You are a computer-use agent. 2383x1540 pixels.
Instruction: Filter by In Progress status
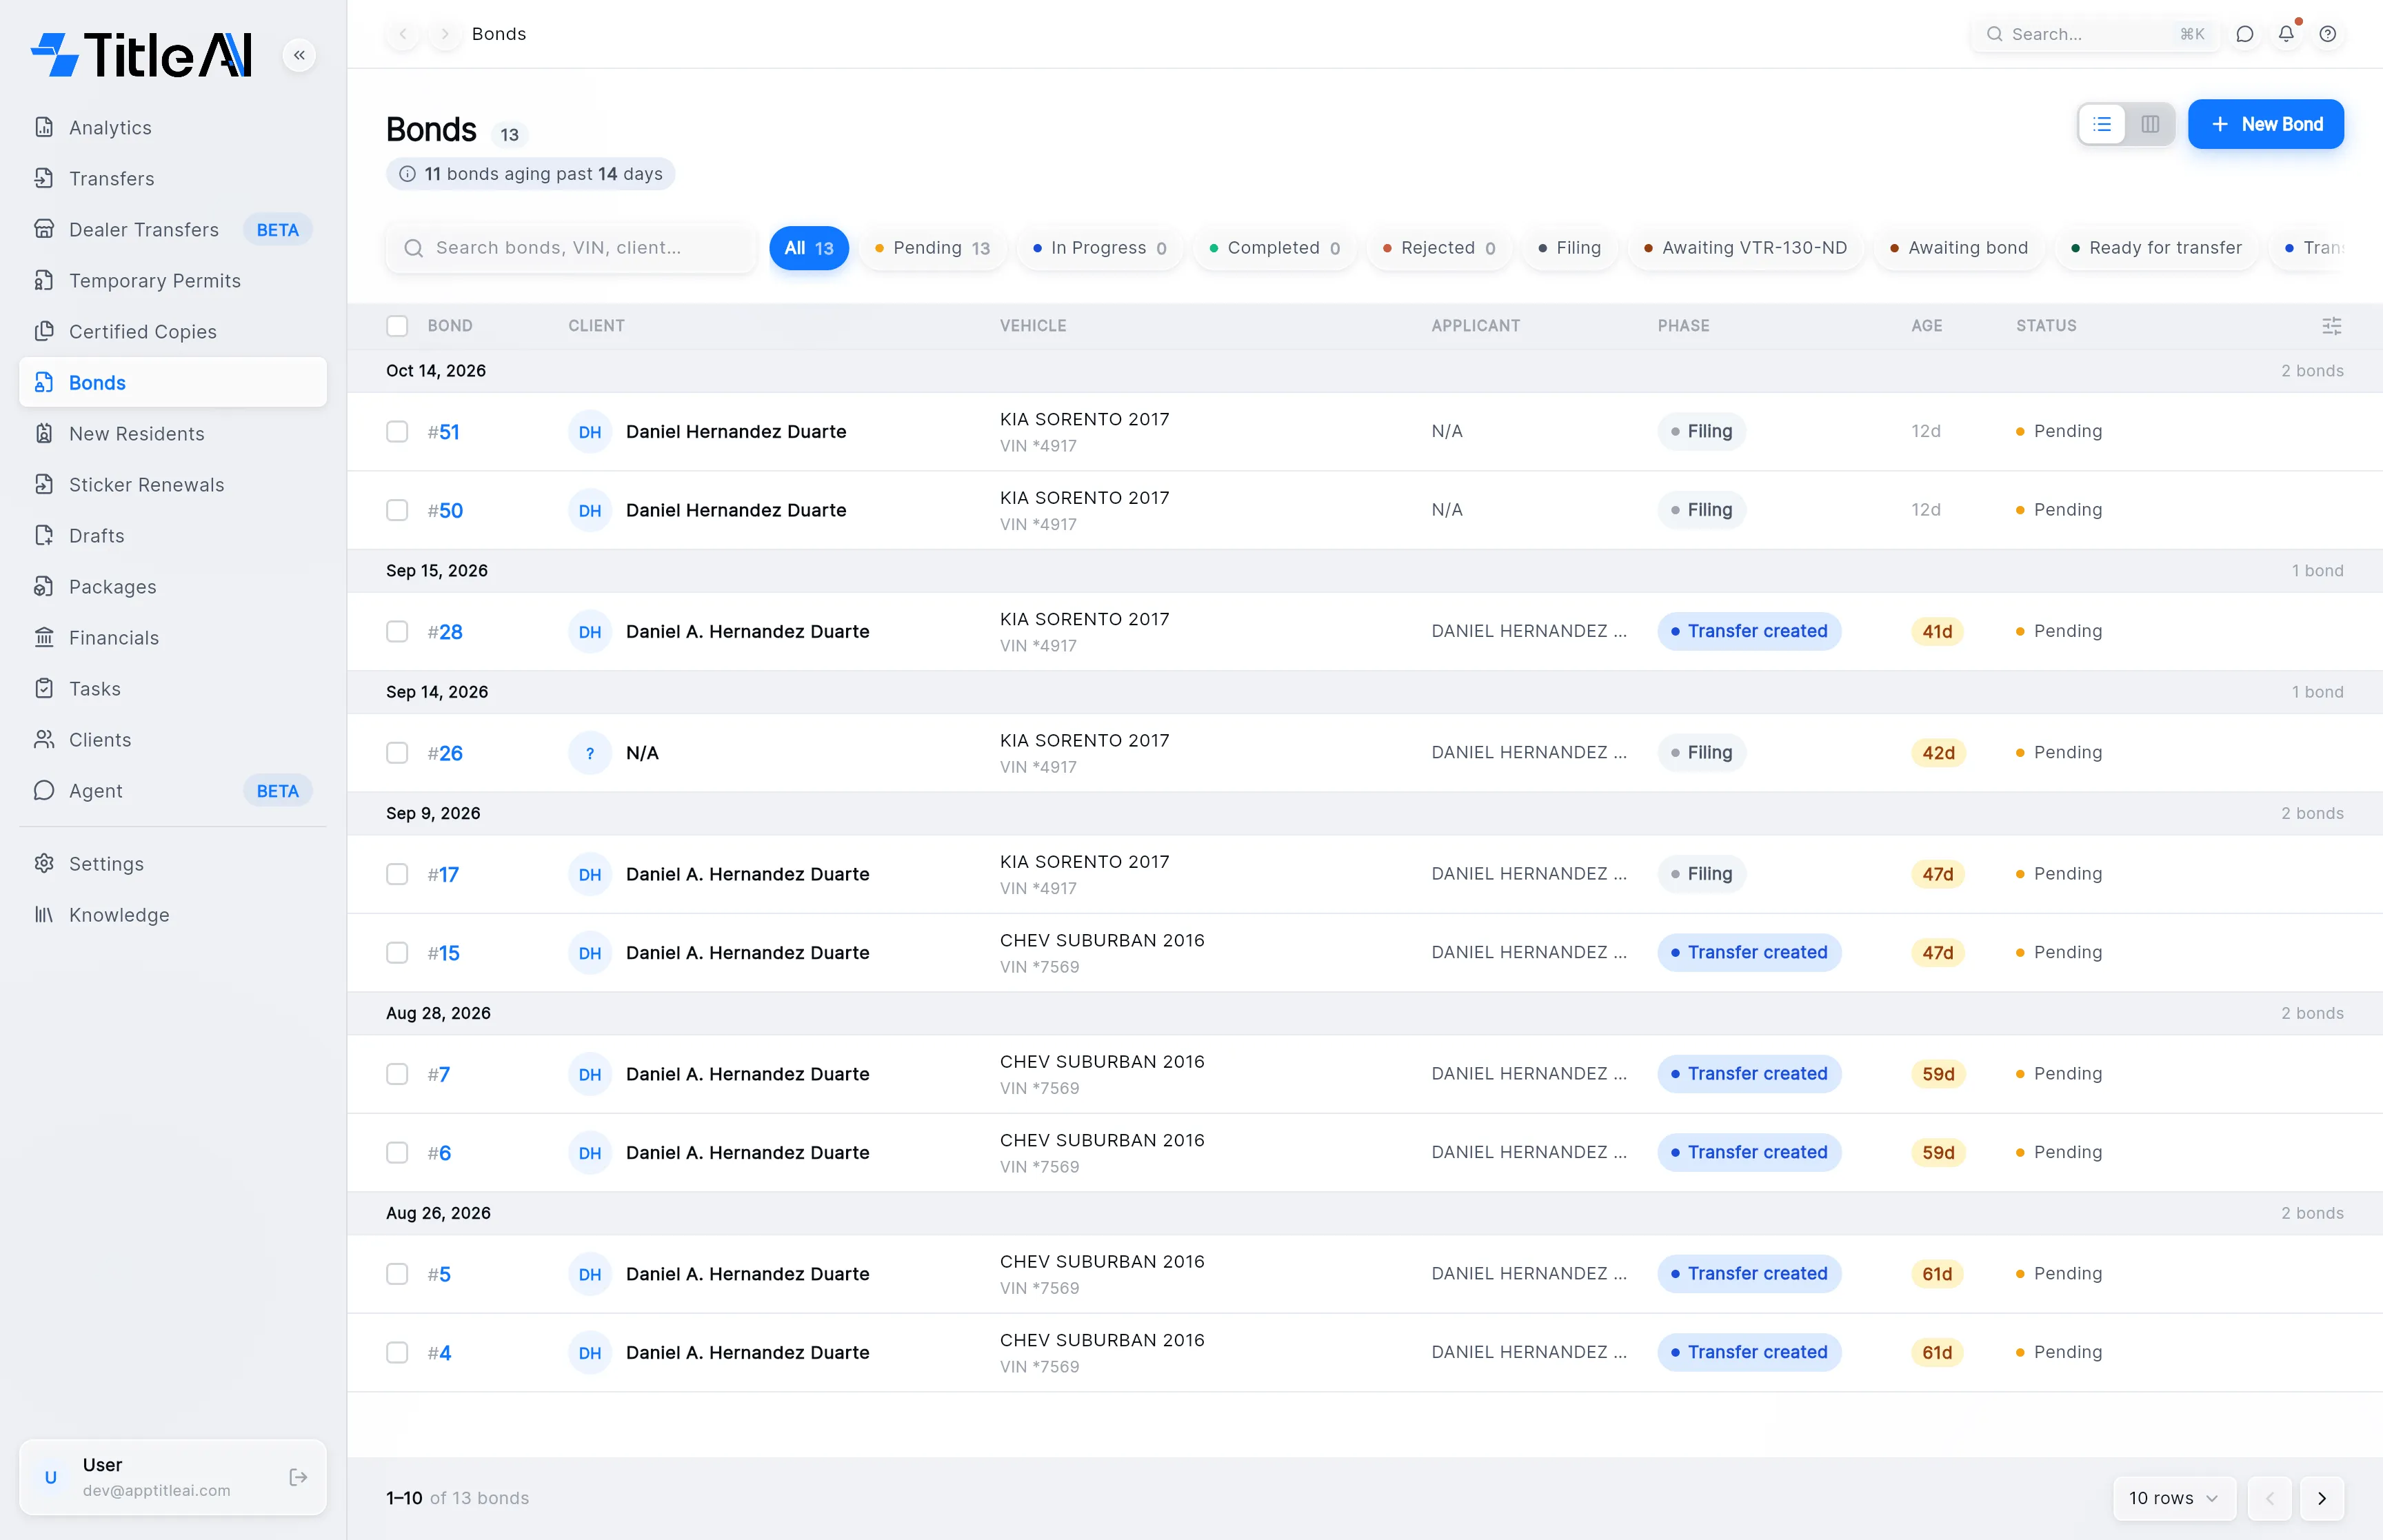click(1099, 248)
